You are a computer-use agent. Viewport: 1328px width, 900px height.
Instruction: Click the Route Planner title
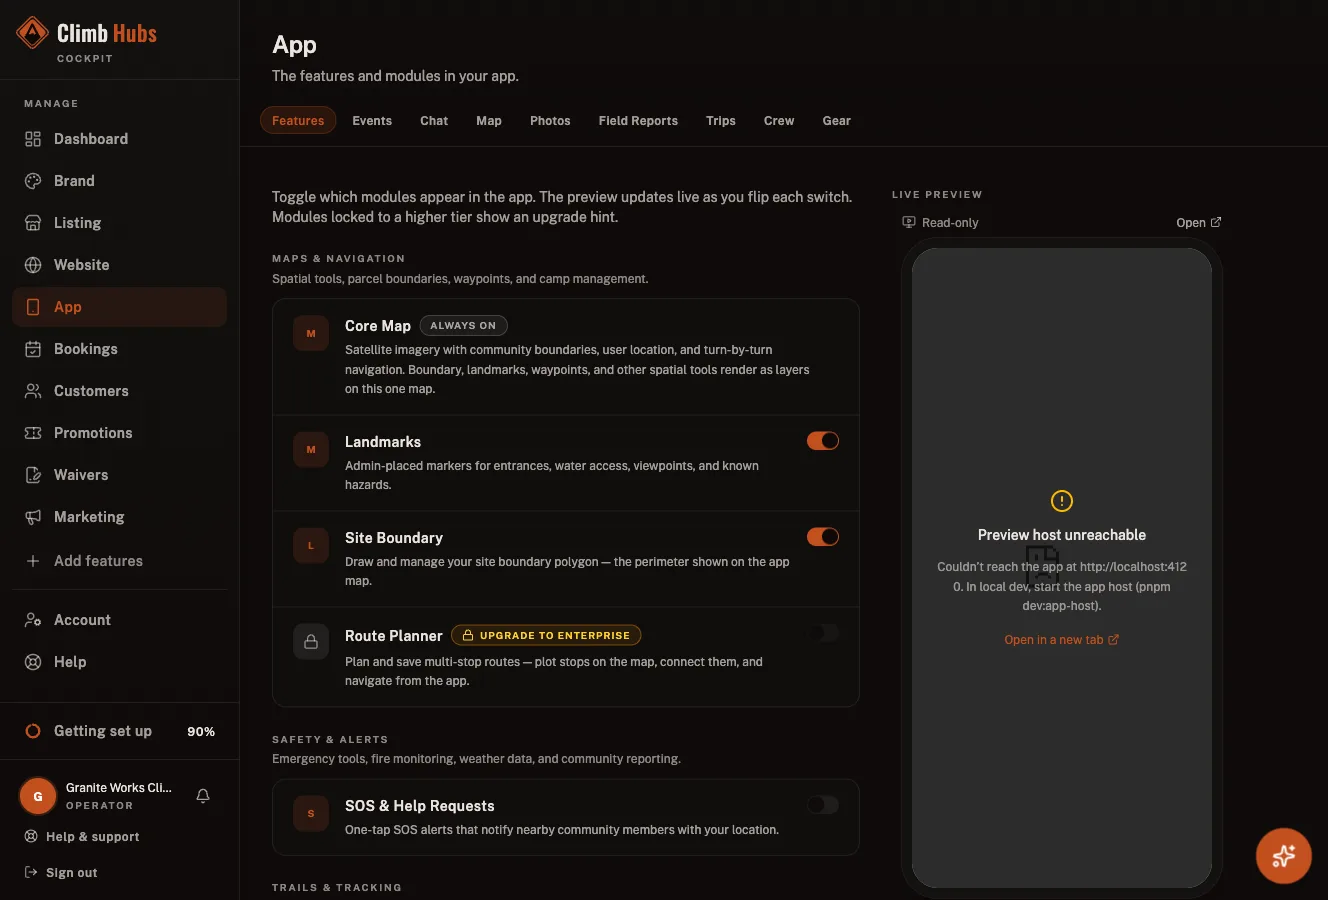pyautogui.click(x=394, y=636)
